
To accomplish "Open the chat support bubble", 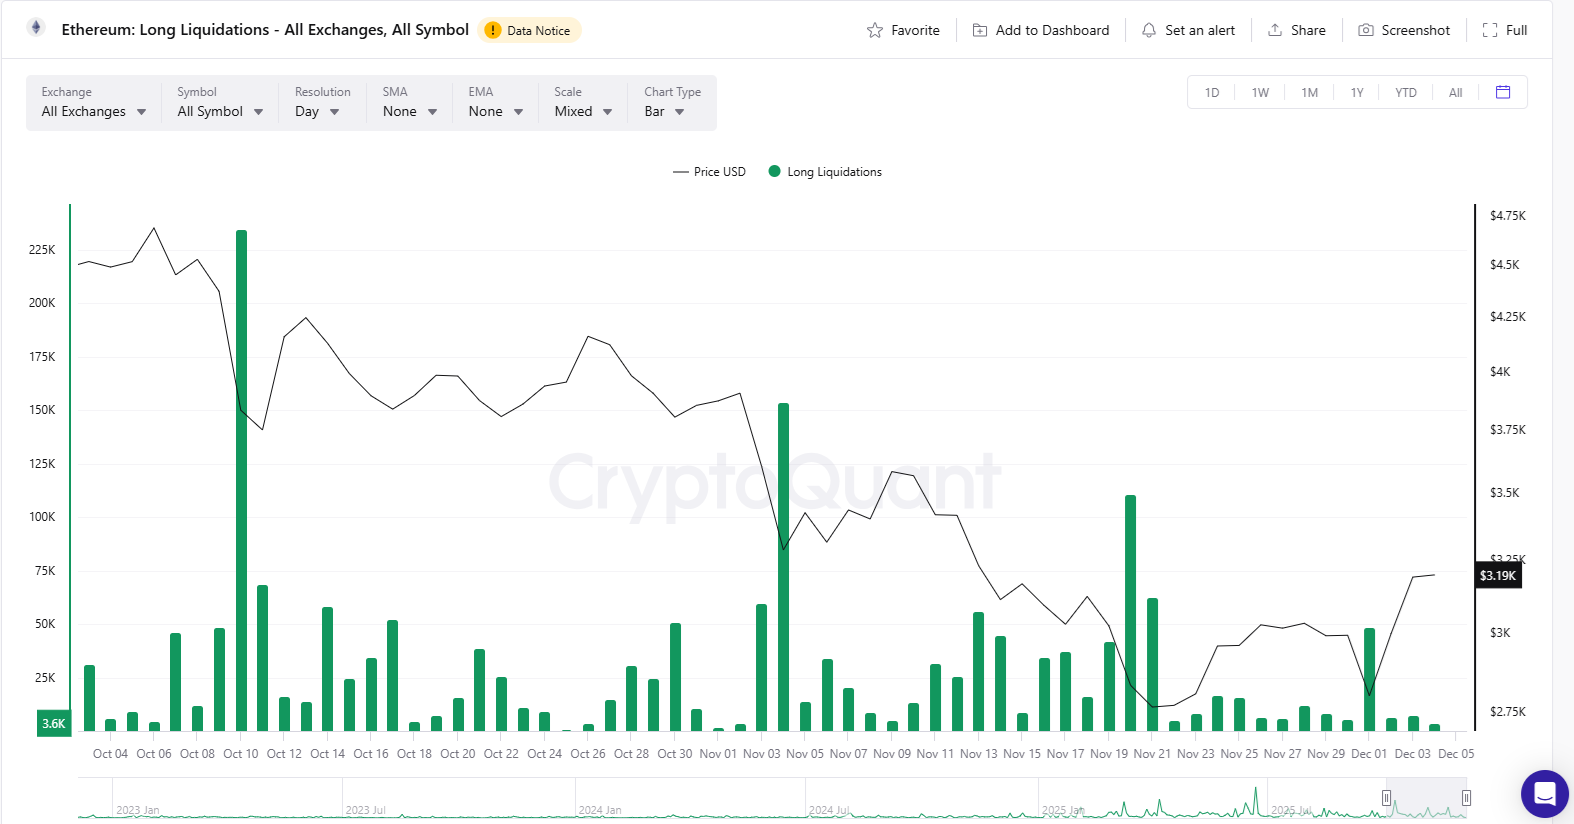I will [1544, 794].
